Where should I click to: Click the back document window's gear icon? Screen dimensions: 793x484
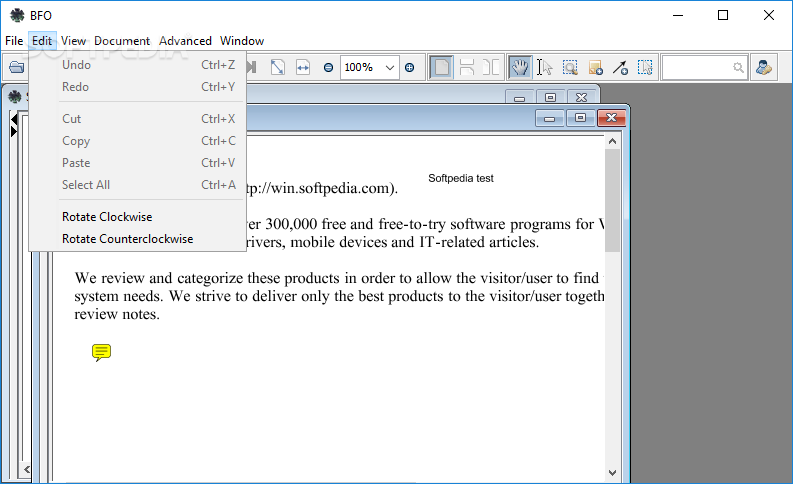tap(15, 97)
